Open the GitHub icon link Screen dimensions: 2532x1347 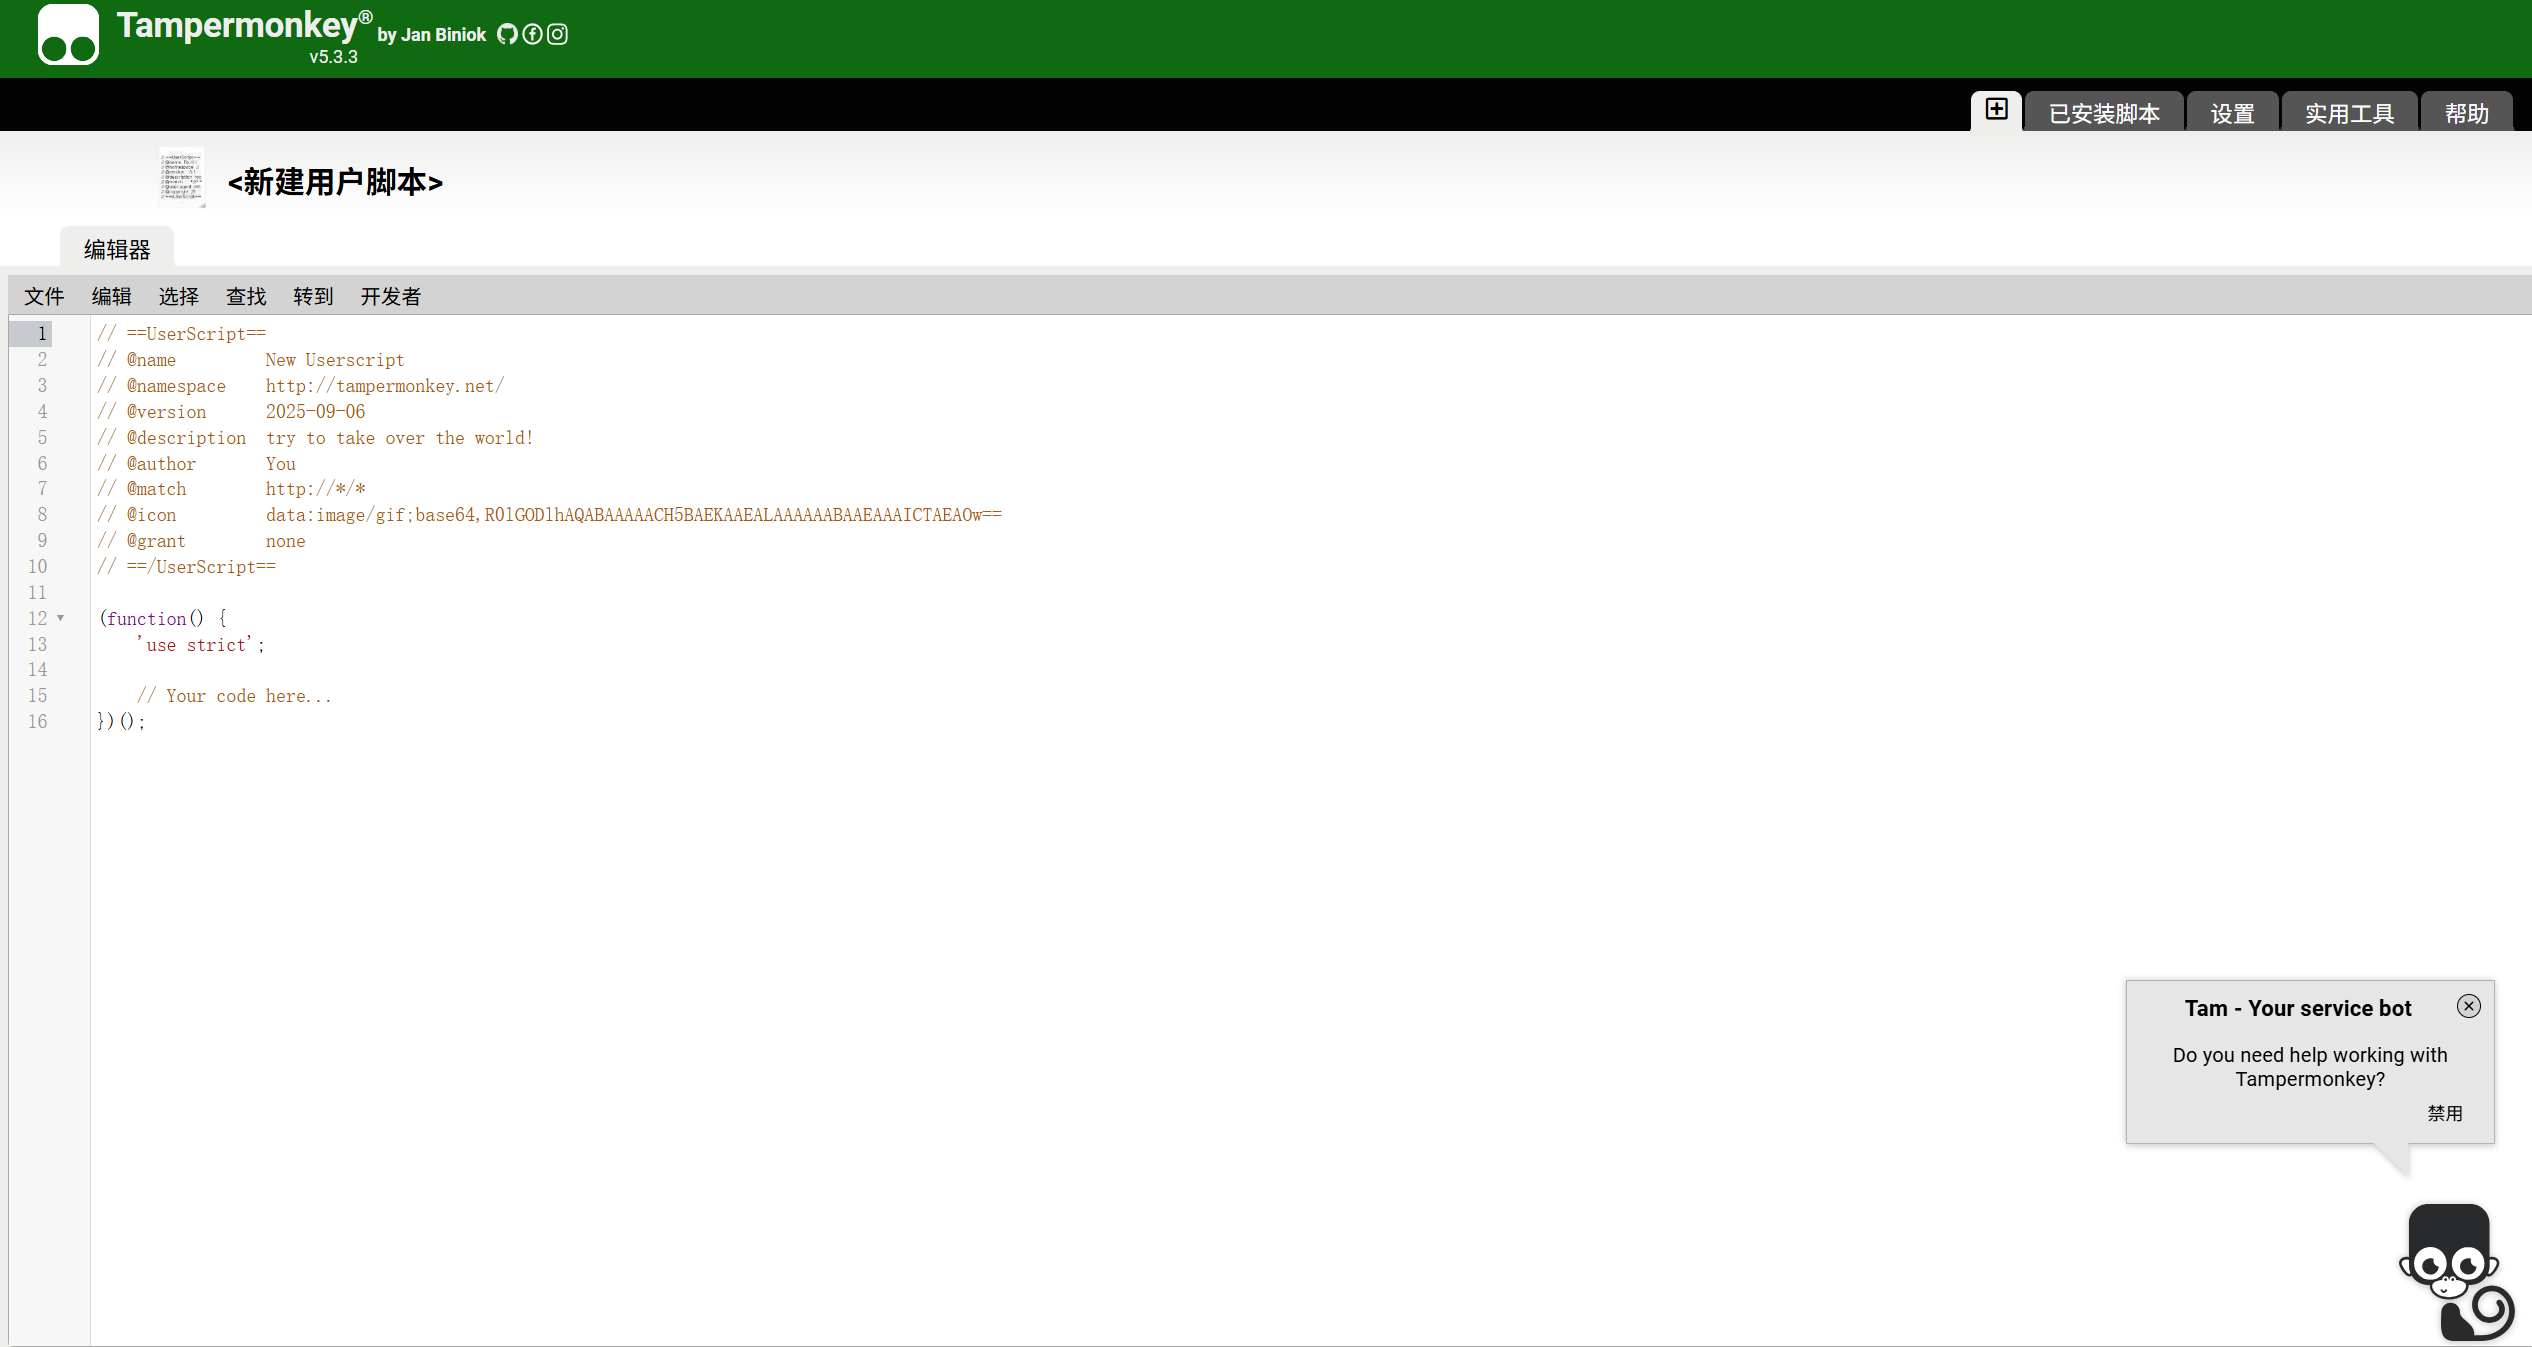(507, 34)
